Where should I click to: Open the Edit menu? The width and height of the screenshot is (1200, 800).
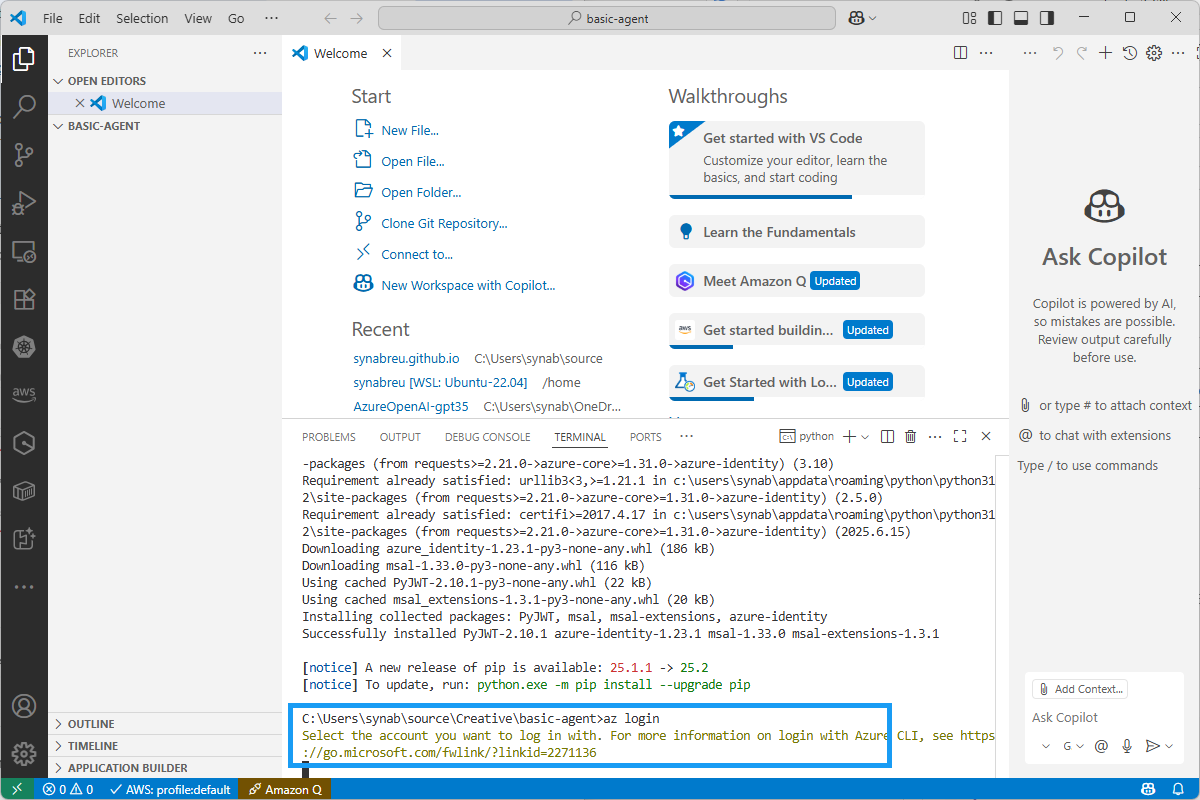point(89,18)
